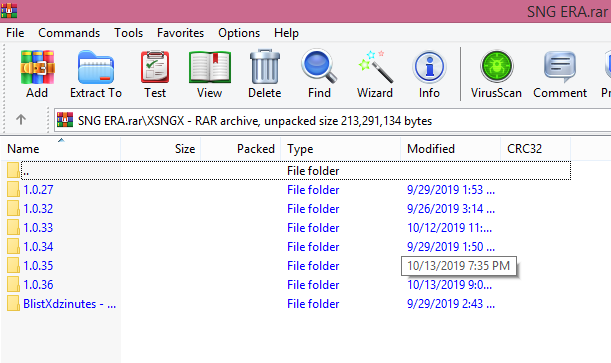611x363 pixels.
Task: Click folder icon of 1.0.27
Action: tap(13, 190)
